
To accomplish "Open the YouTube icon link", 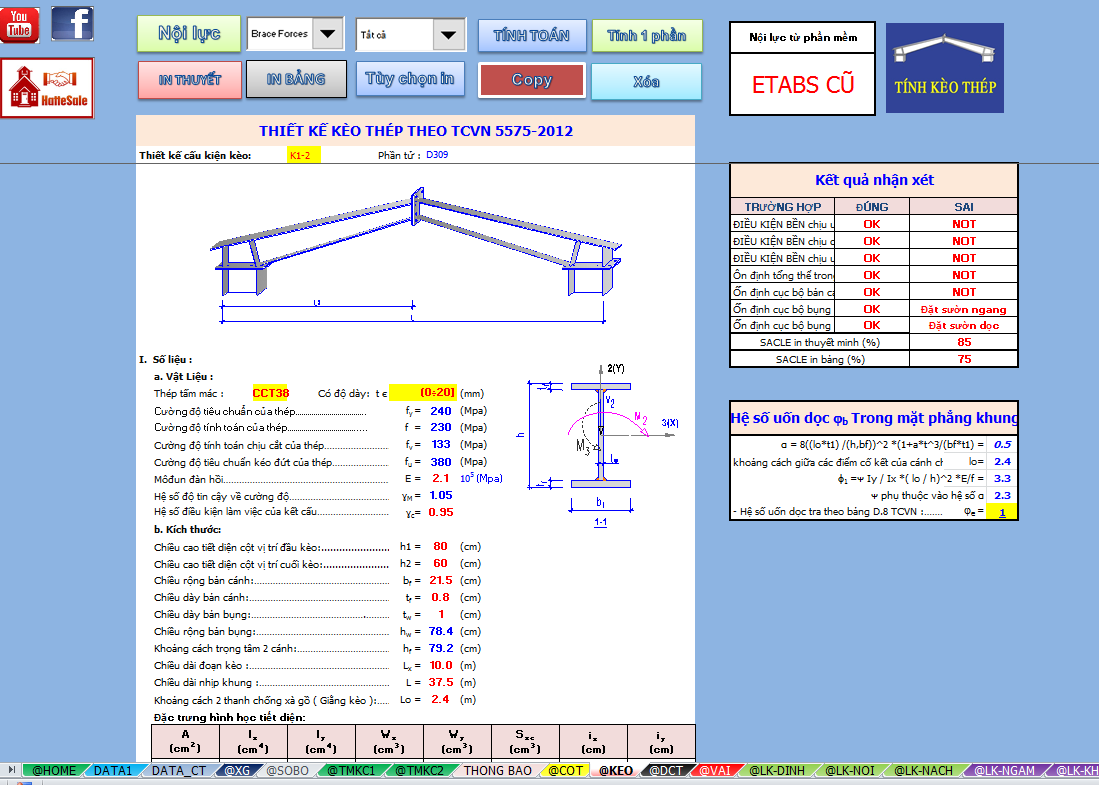I will click(20, 25).
